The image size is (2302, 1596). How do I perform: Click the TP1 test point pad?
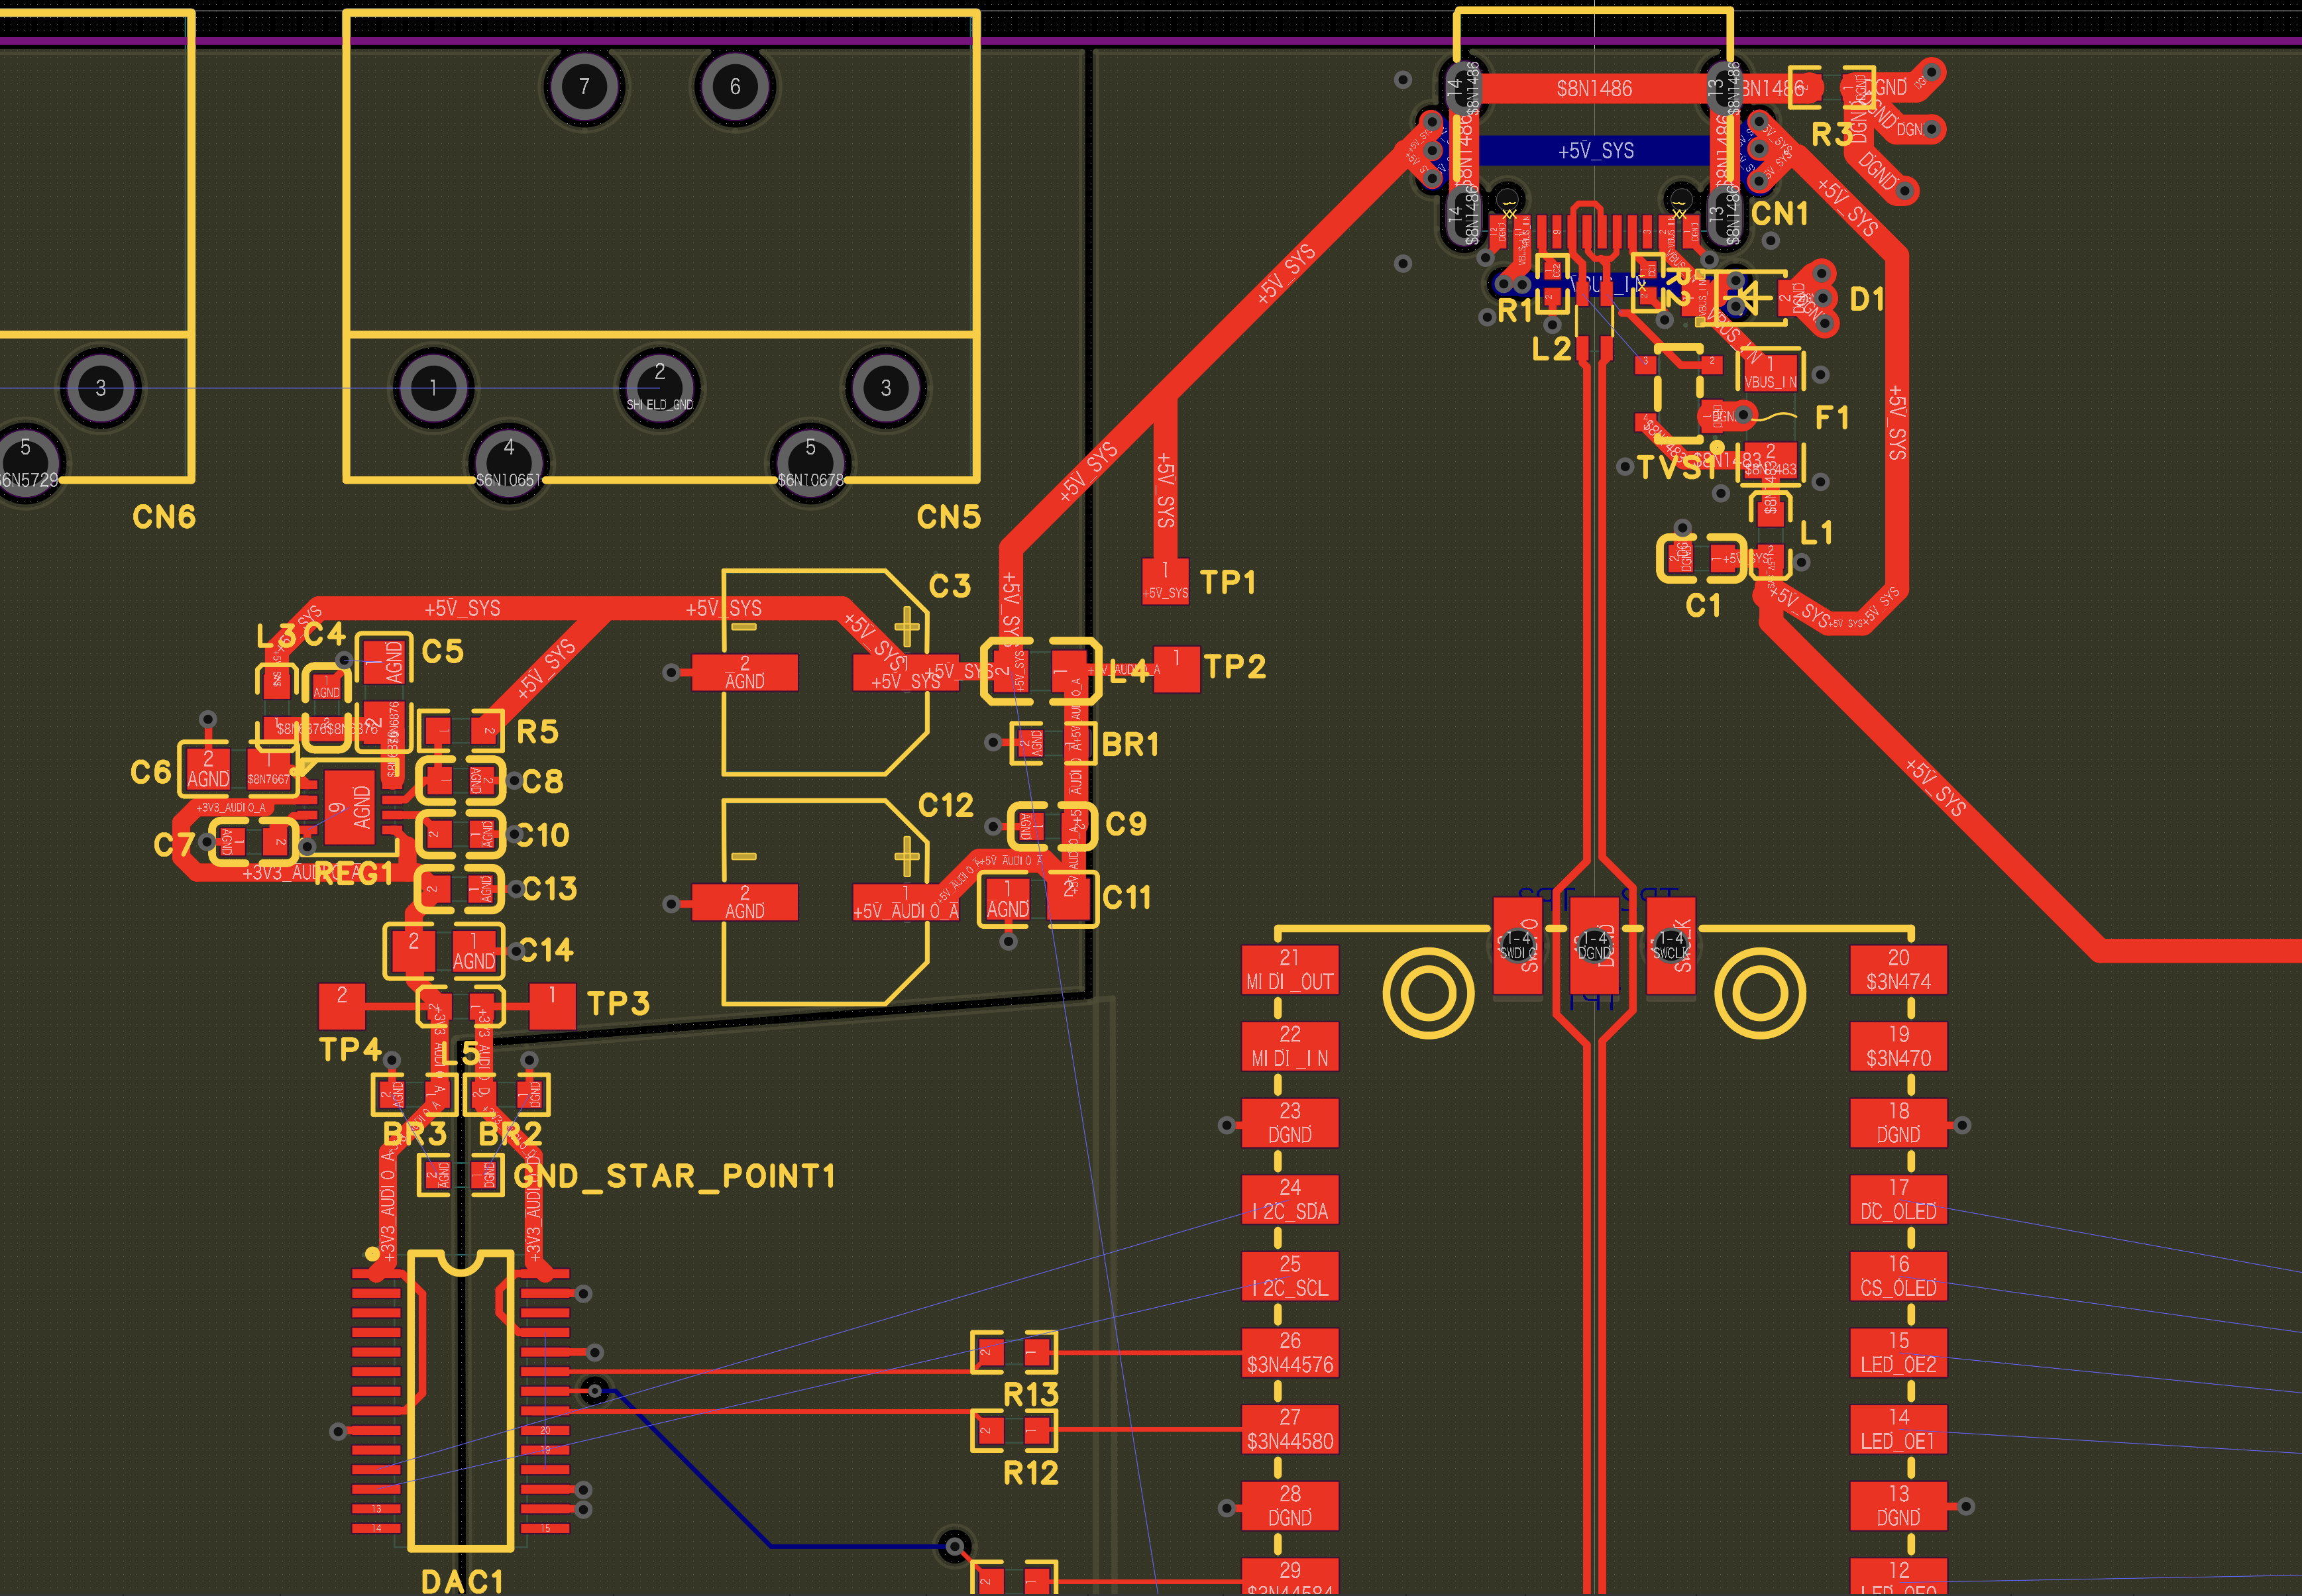1165,581
